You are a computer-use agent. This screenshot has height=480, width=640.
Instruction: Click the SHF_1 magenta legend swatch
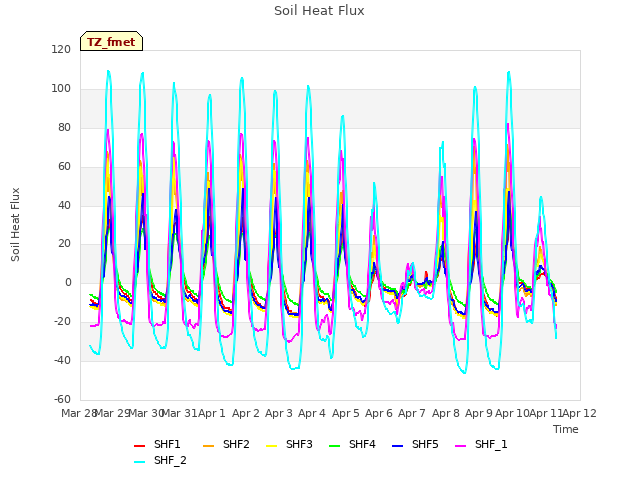pyautogui.click(x=460, y=446)
